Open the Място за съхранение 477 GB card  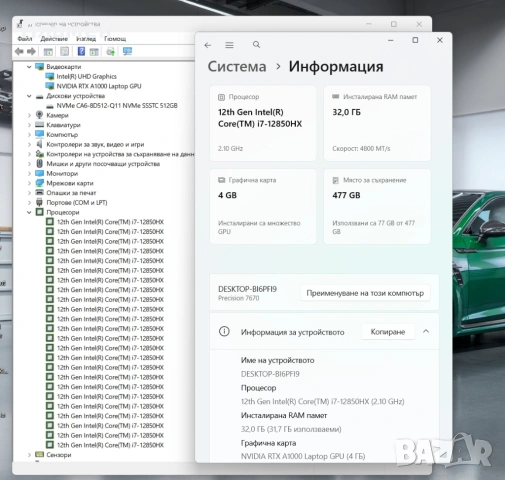pos(377,206)
